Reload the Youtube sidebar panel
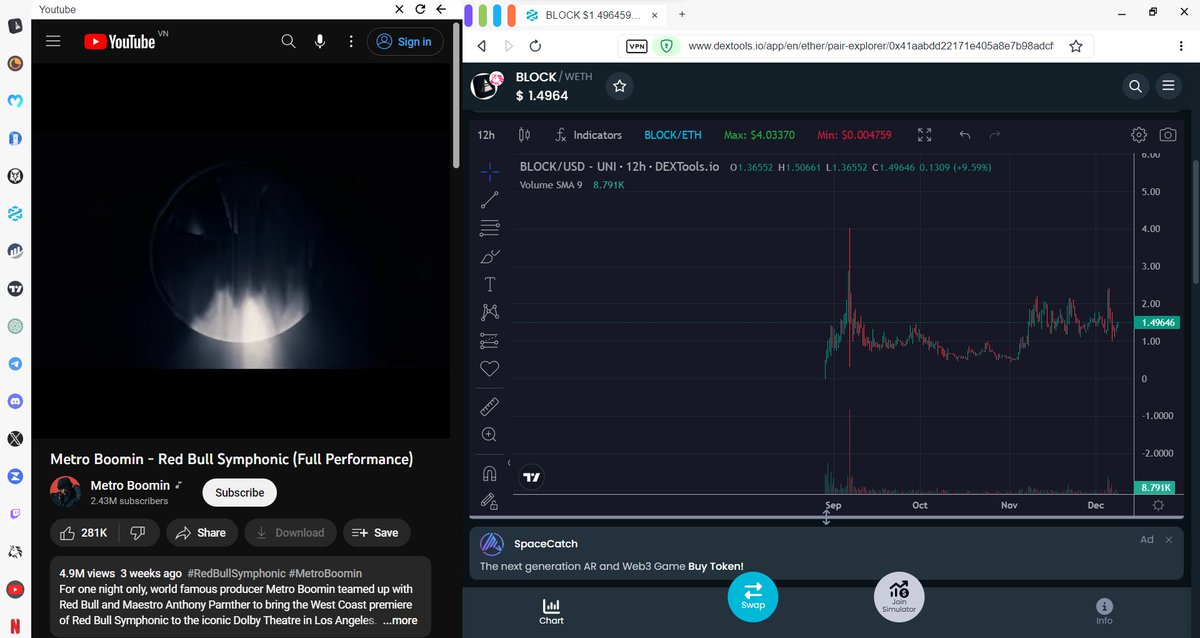 [421, 9]
